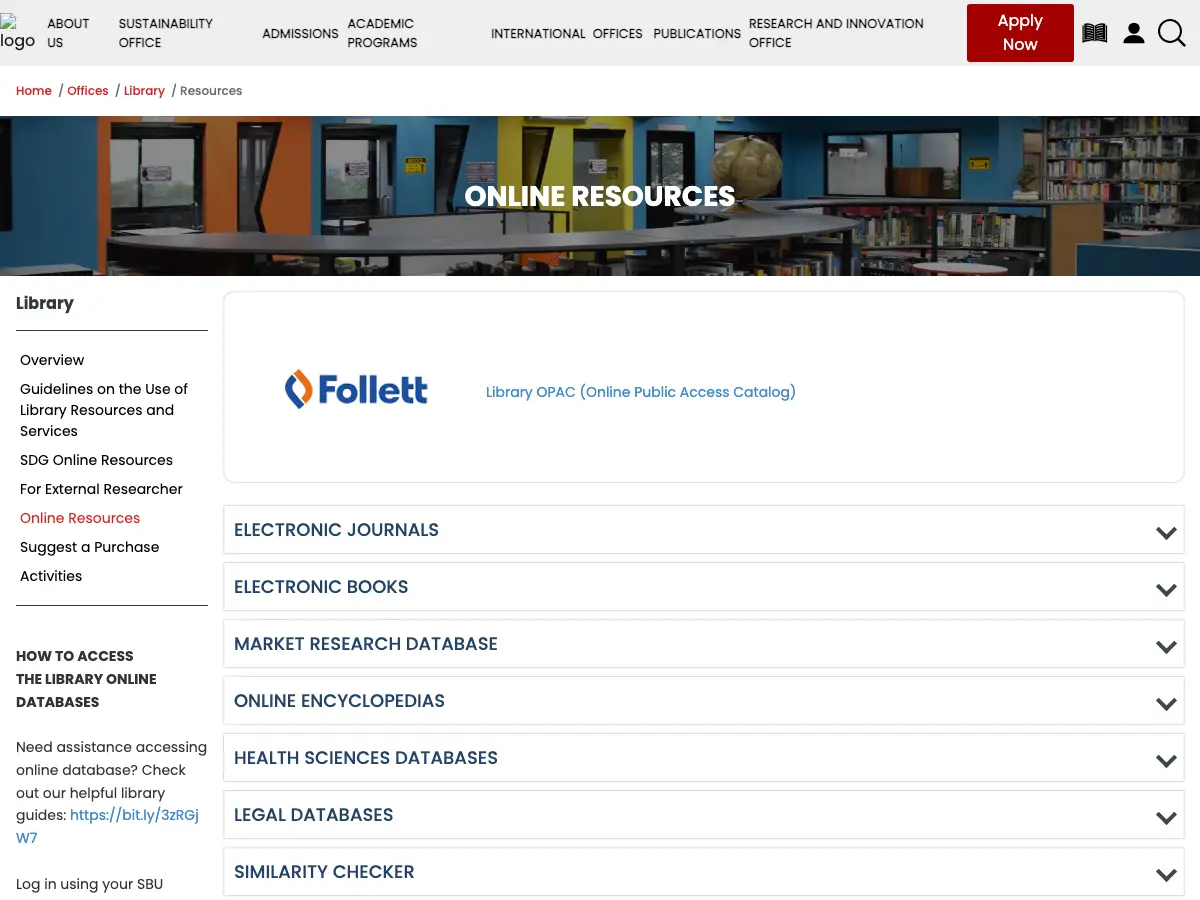
Task: Open Research and Innovation Office menu
Action: coord(836,33)
